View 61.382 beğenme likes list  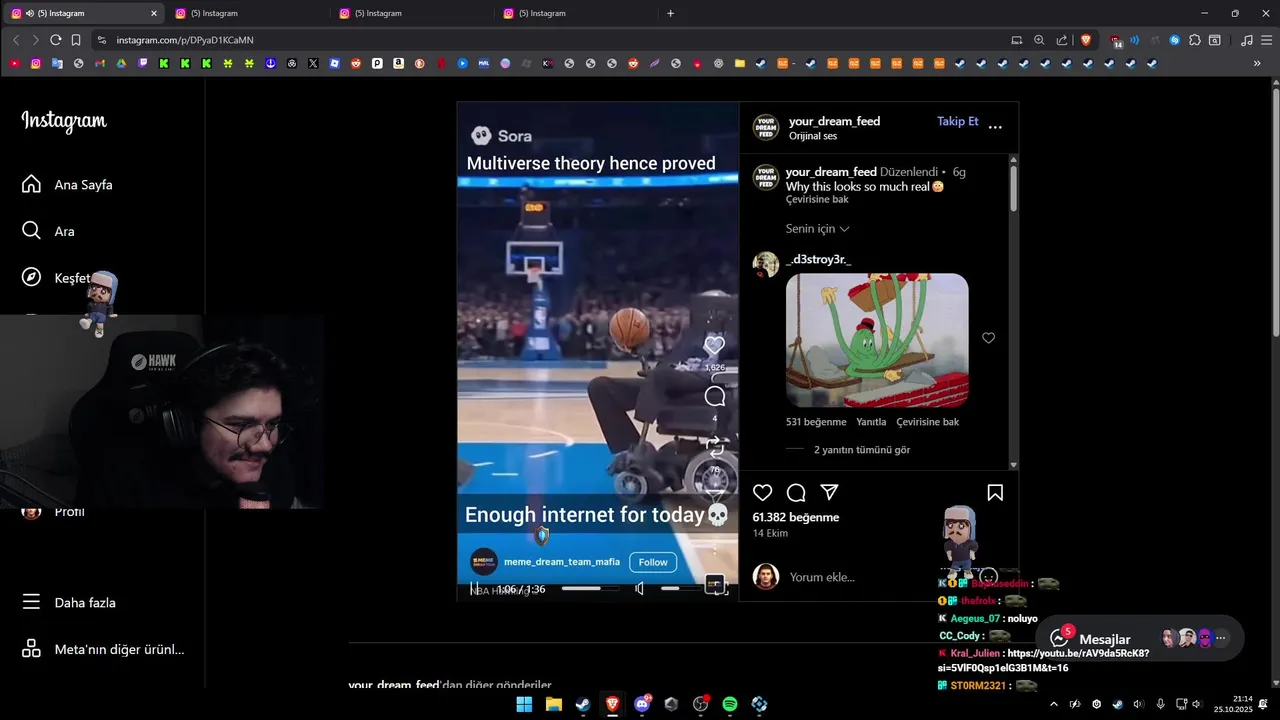[x=796, y=517]
